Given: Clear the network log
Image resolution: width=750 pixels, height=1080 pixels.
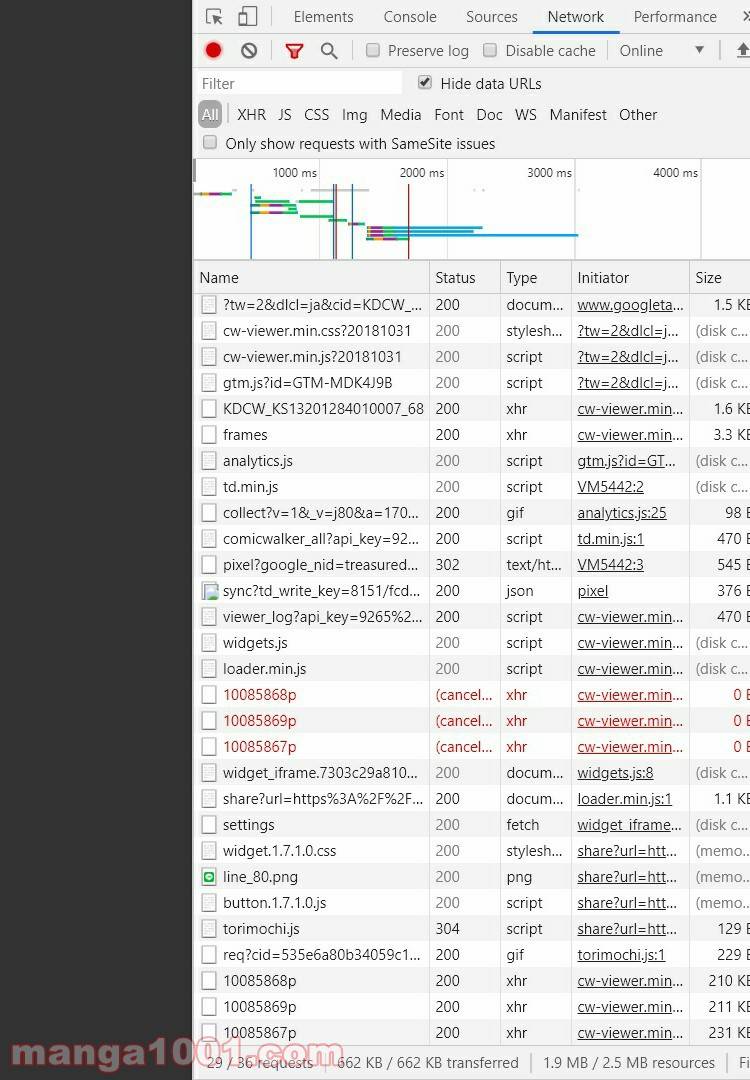Looking at the screenshot, I should point(249,50).
